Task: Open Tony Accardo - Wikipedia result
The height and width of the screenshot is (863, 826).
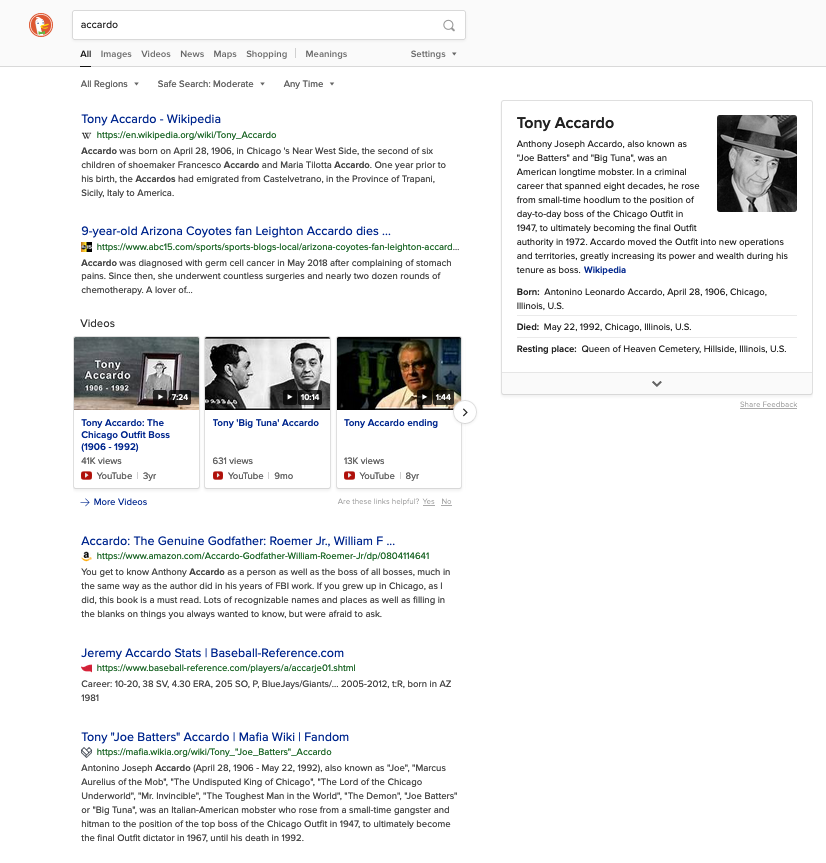Action: (x=151, y=119)
